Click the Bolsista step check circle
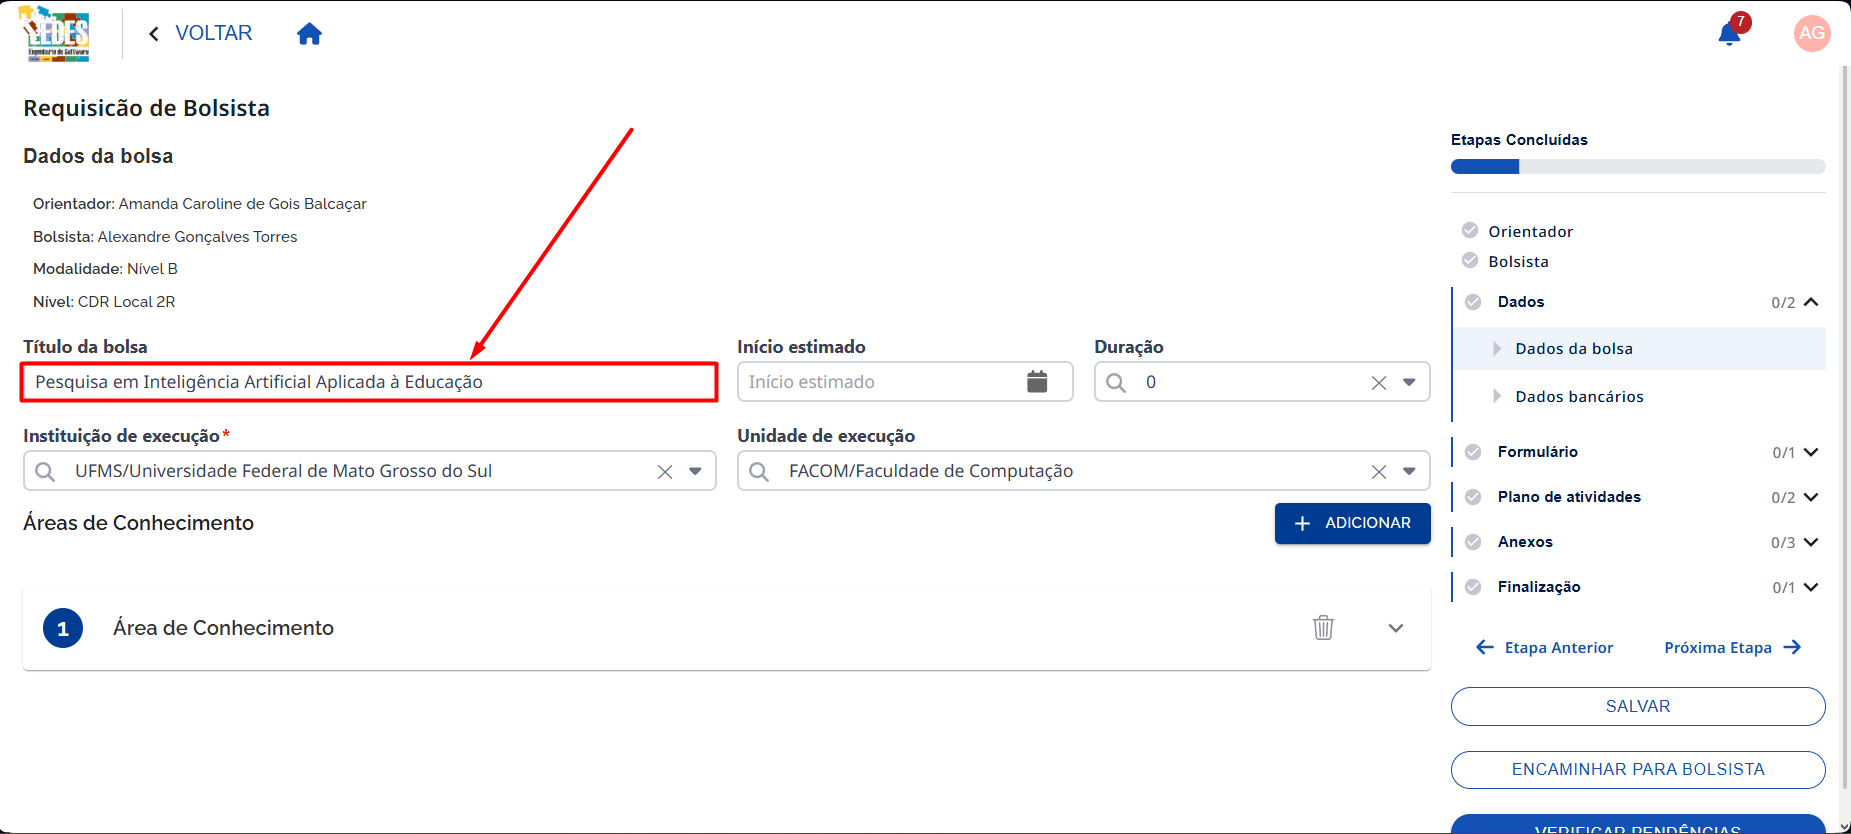Viewport: 1851px width, 834px height. tap(1470, 260)
